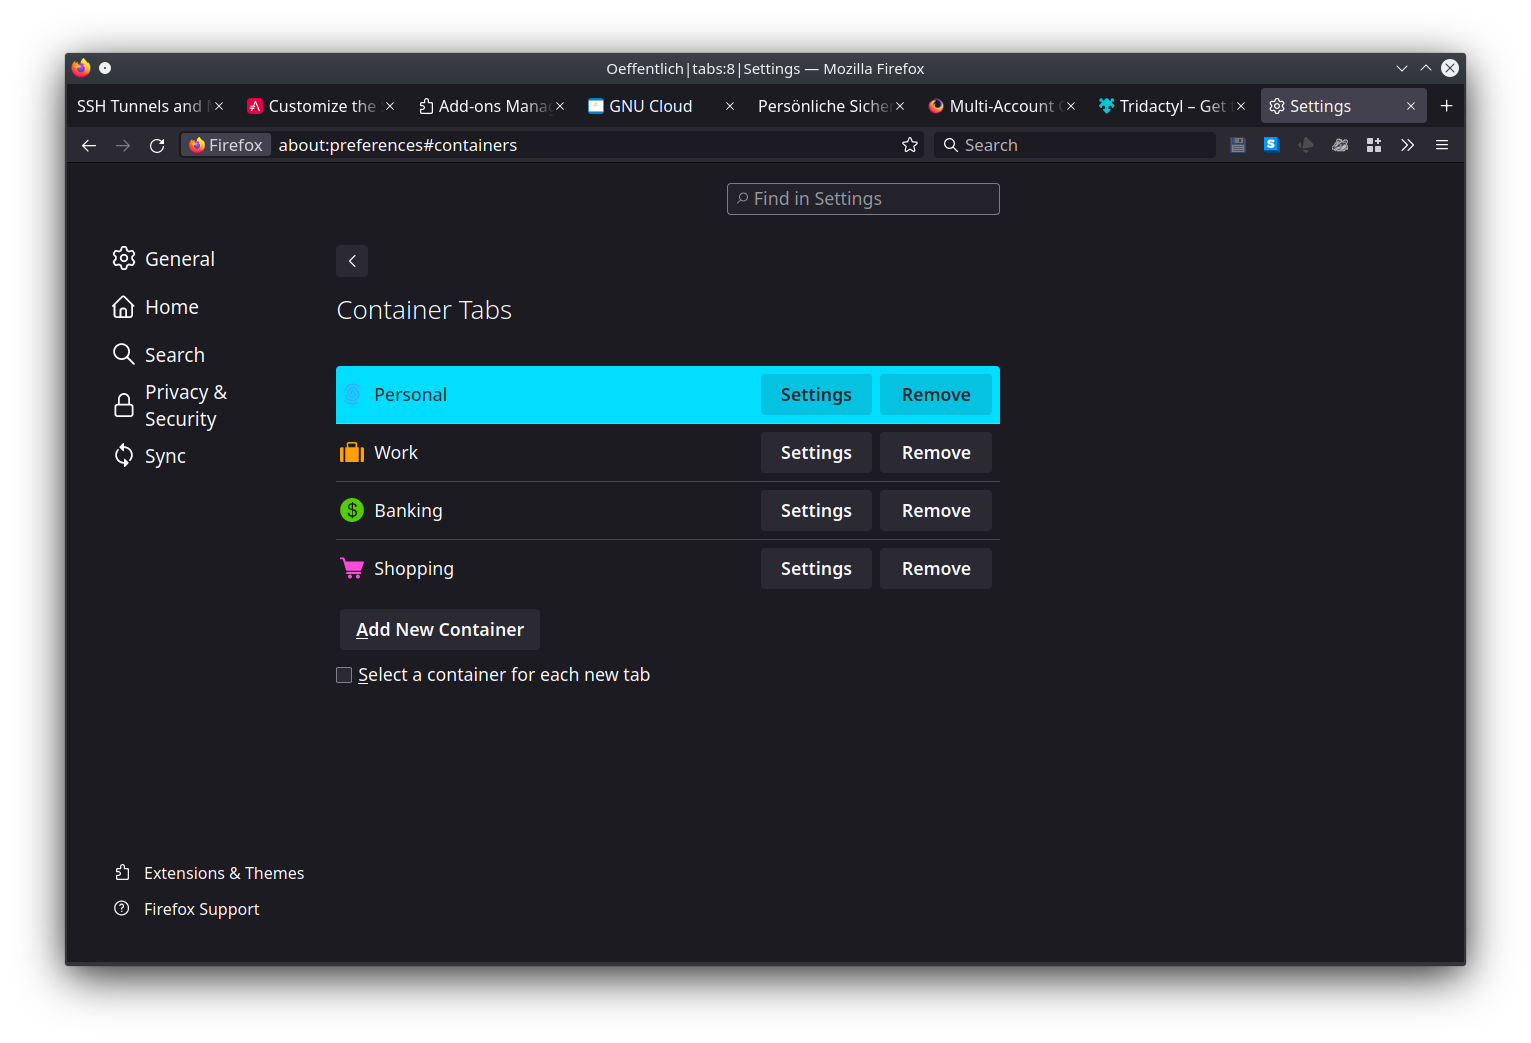Bookmark this page via the star icon
Screen dimensions: 1531x1043
(x=909, y=144)
